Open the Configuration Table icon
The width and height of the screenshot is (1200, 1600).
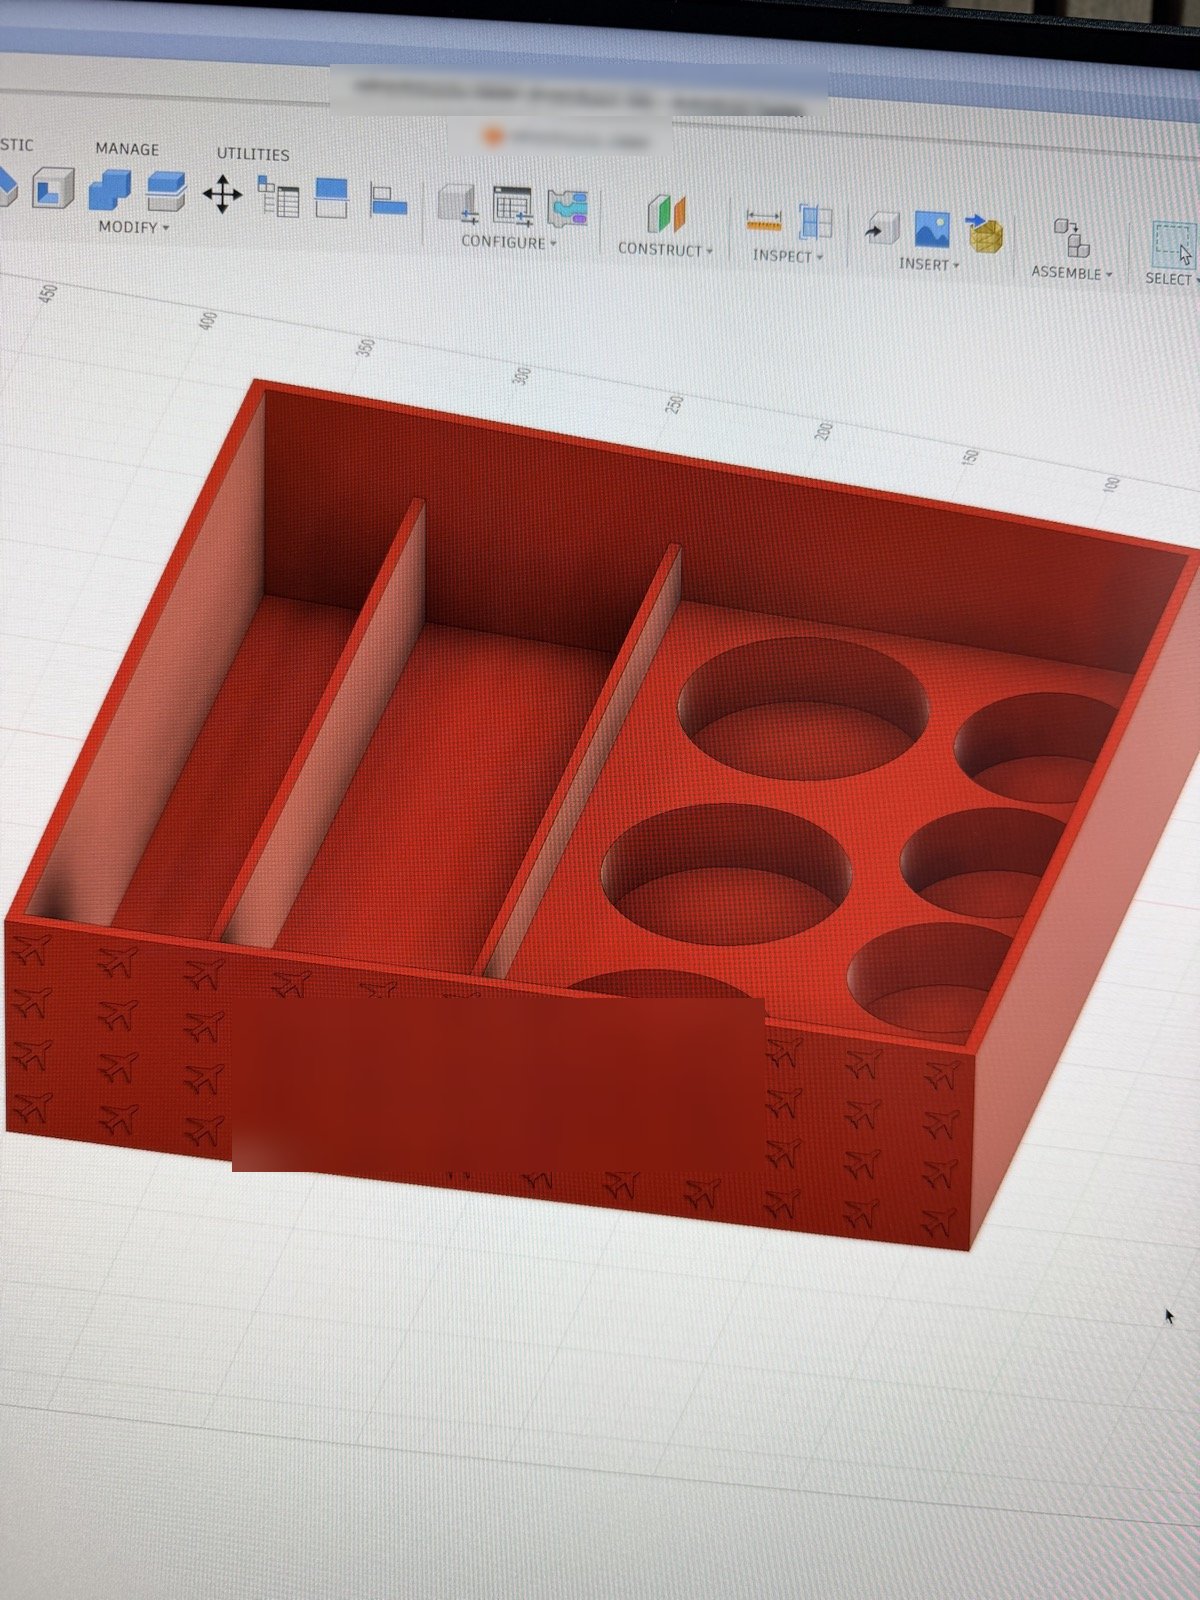click(x=513, y=206)
